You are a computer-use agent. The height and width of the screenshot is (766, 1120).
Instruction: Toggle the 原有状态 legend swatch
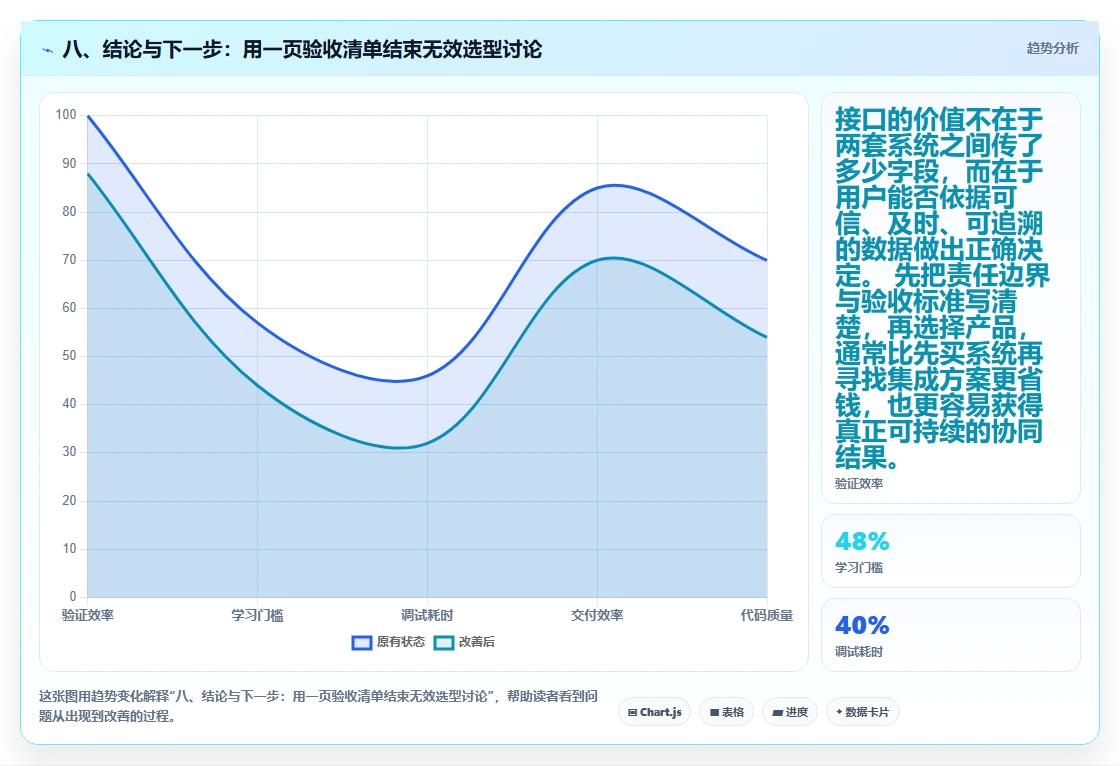[x=362, y=642]
